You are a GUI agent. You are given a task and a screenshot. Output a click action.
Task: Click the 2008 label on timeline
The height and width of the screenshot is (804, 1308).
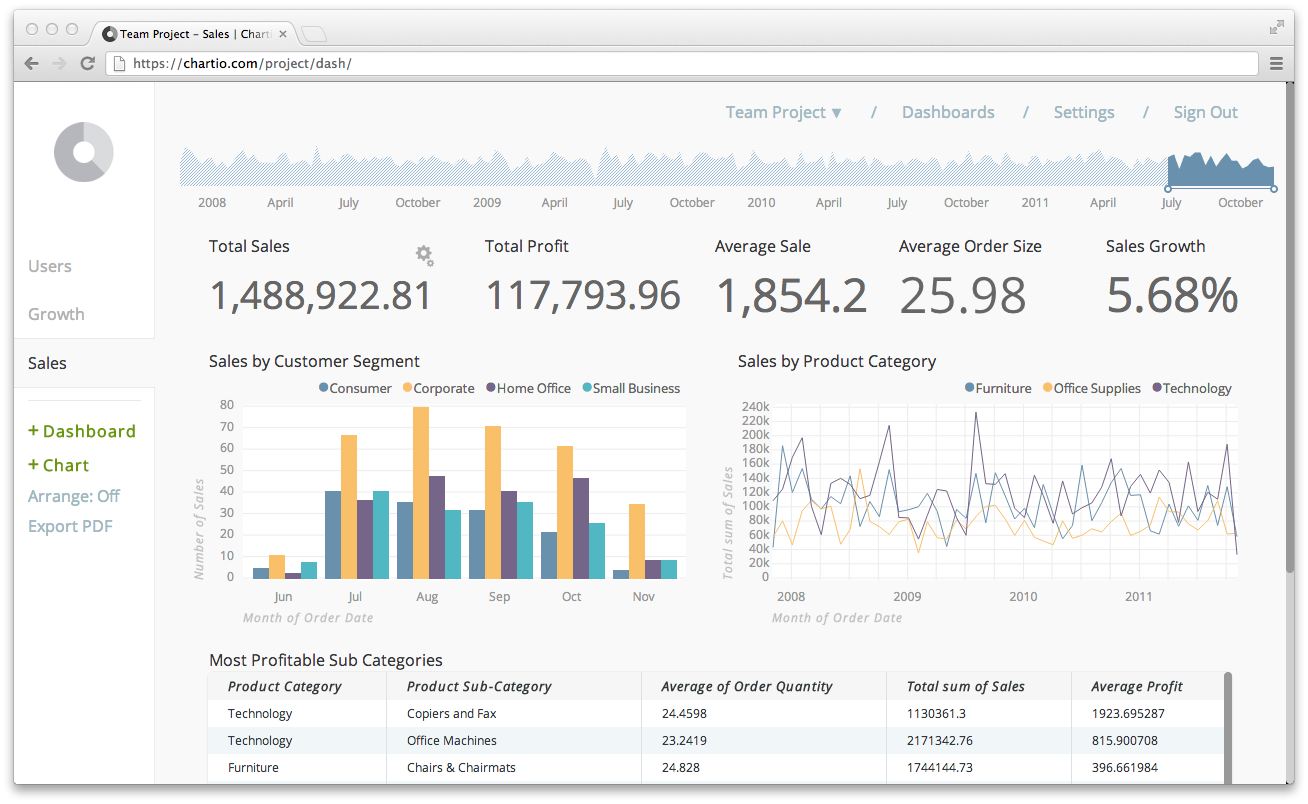212,202
